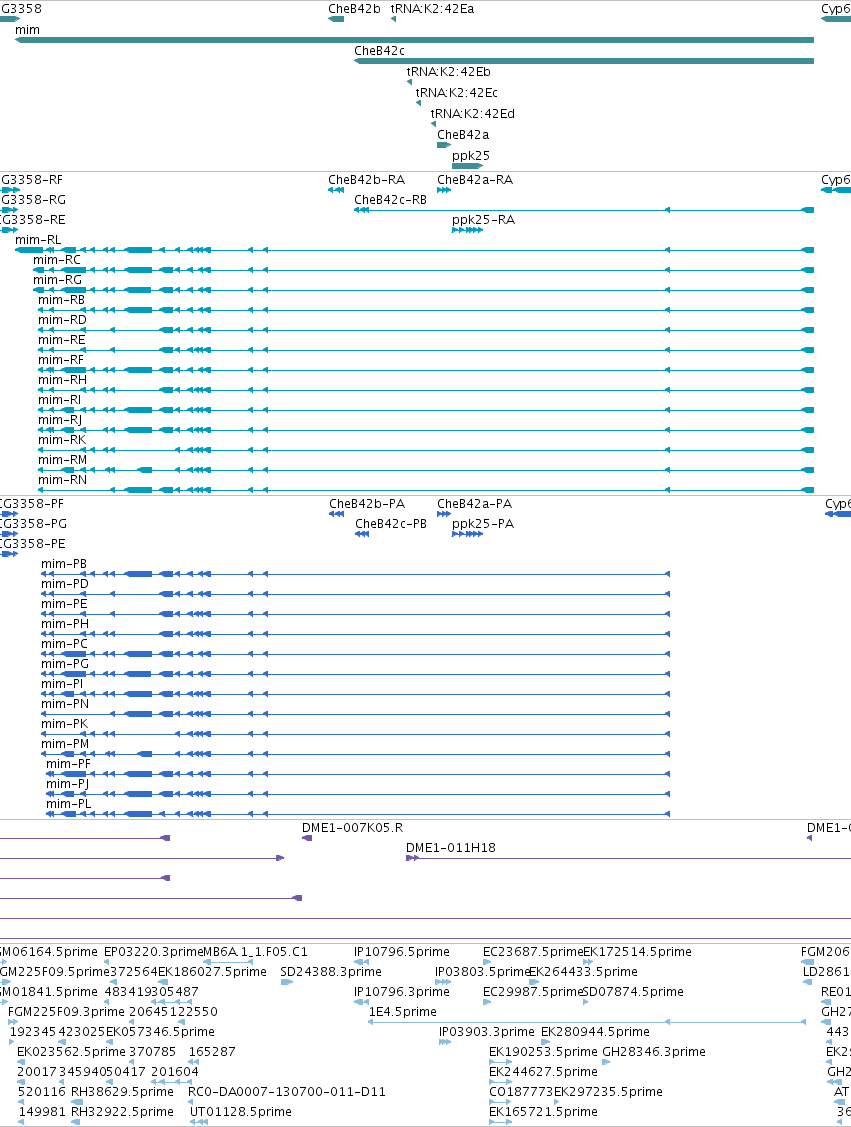Select the IP10796.3prime EST label
The height and width of the screenshot is (1127, 851).
(x=402, y=992)
